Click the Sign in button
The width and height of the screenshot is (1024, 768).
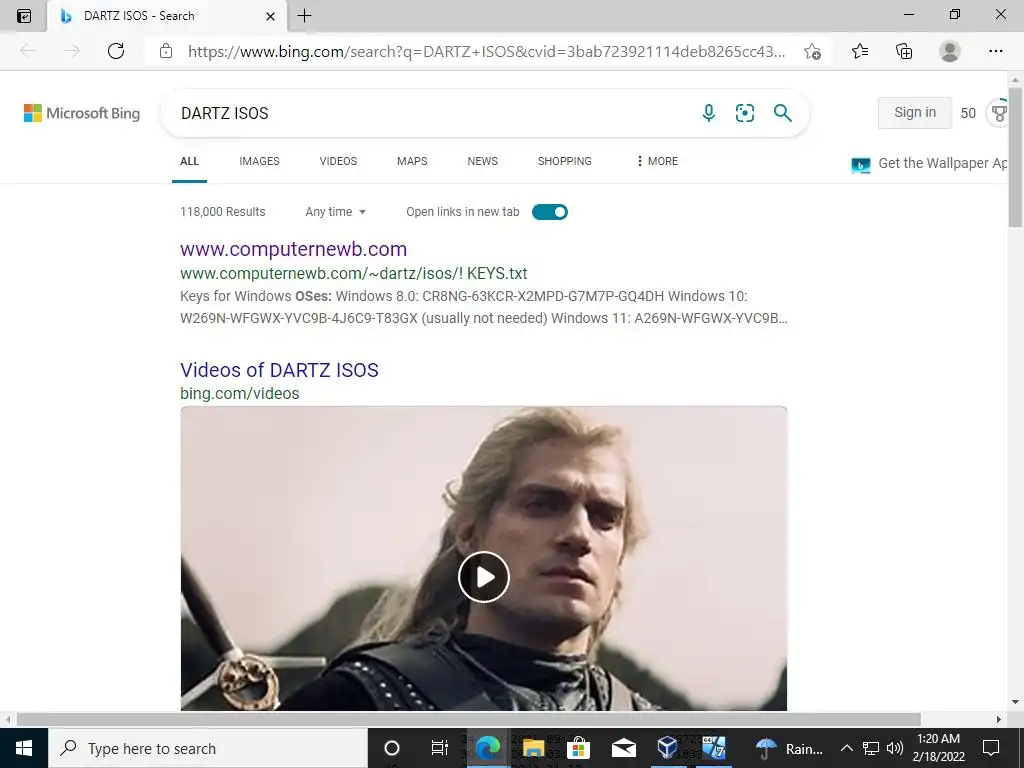pyautogui.click(x=914, y=112)
